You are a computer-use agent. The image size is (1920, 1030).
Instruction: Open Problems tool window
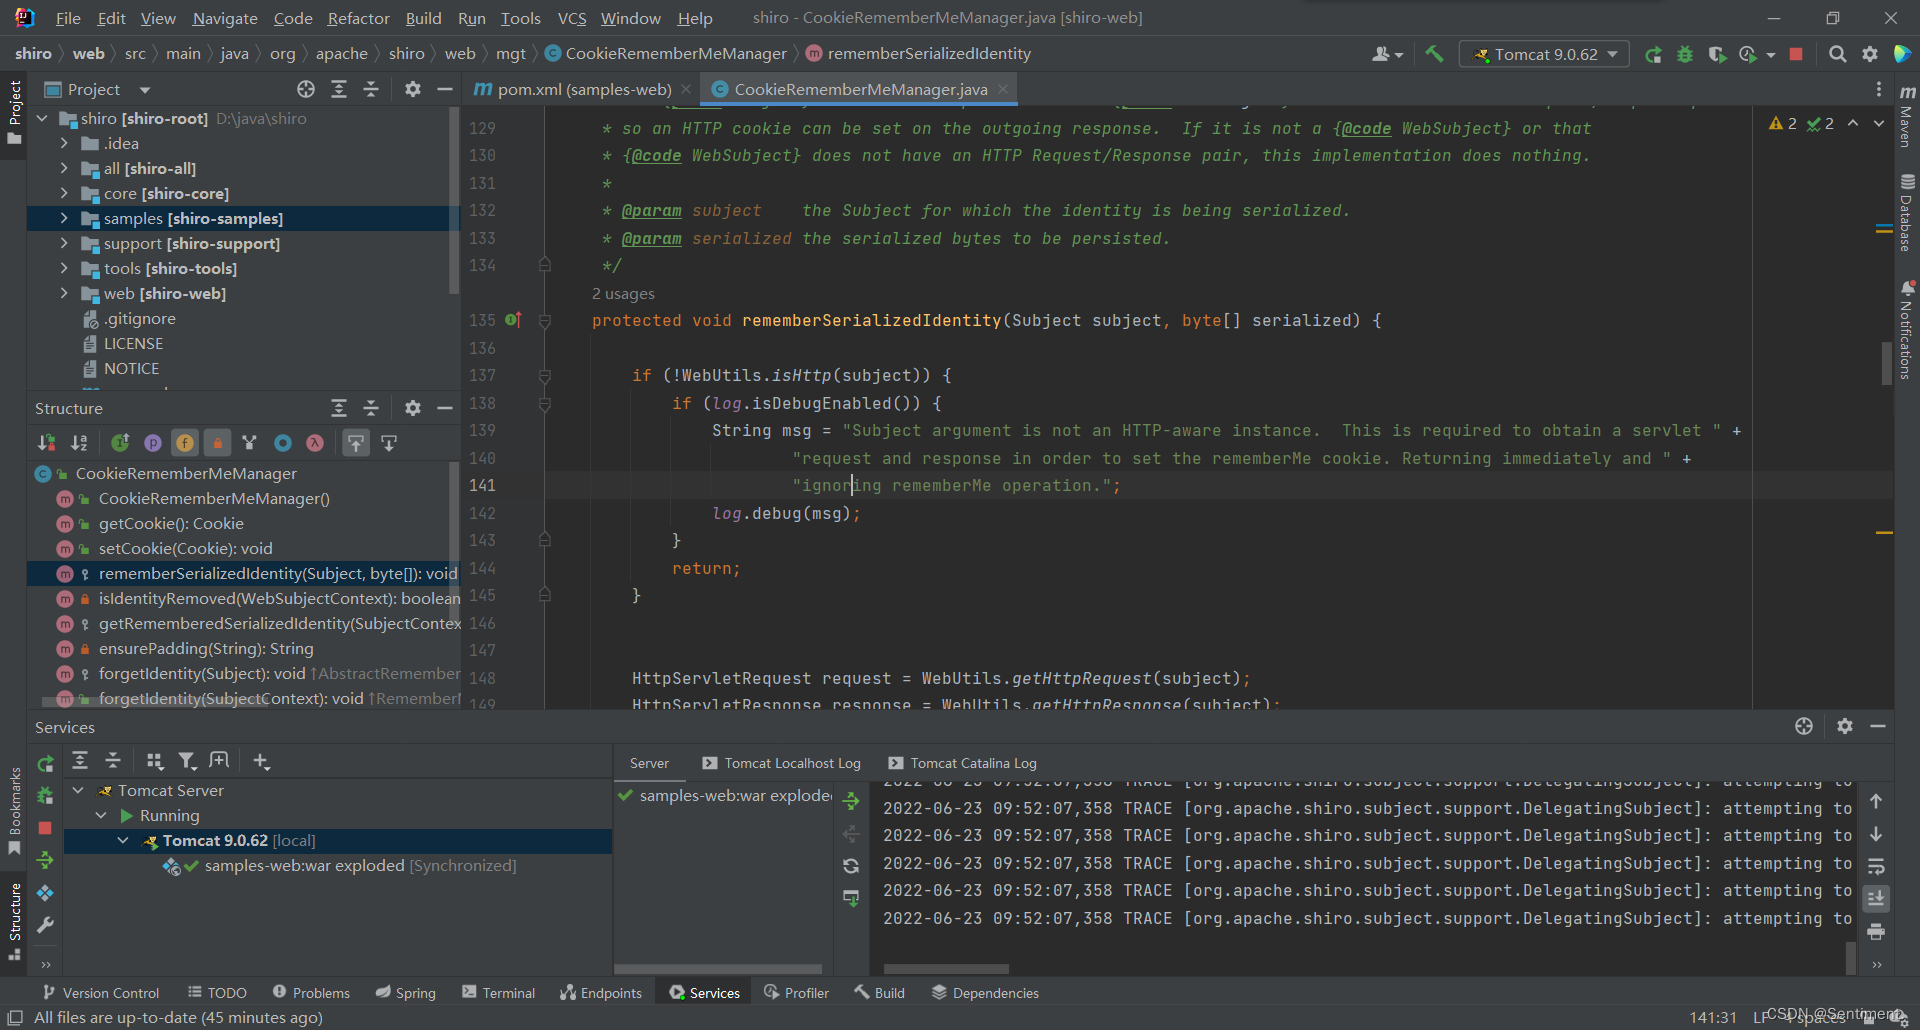pyautogui.click(x=311, y=992)
